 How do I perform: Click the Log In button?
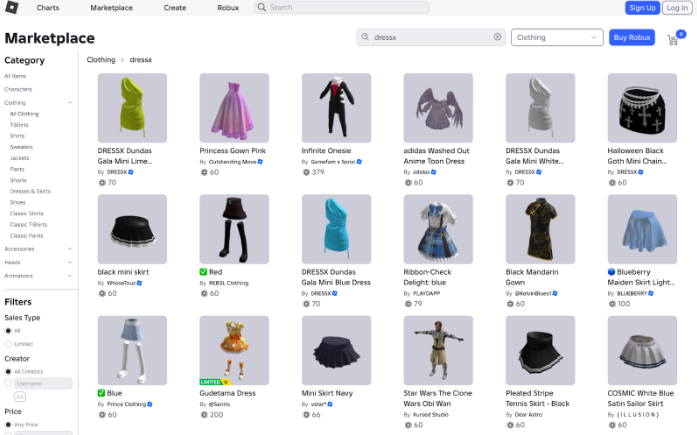pos(677,8)
